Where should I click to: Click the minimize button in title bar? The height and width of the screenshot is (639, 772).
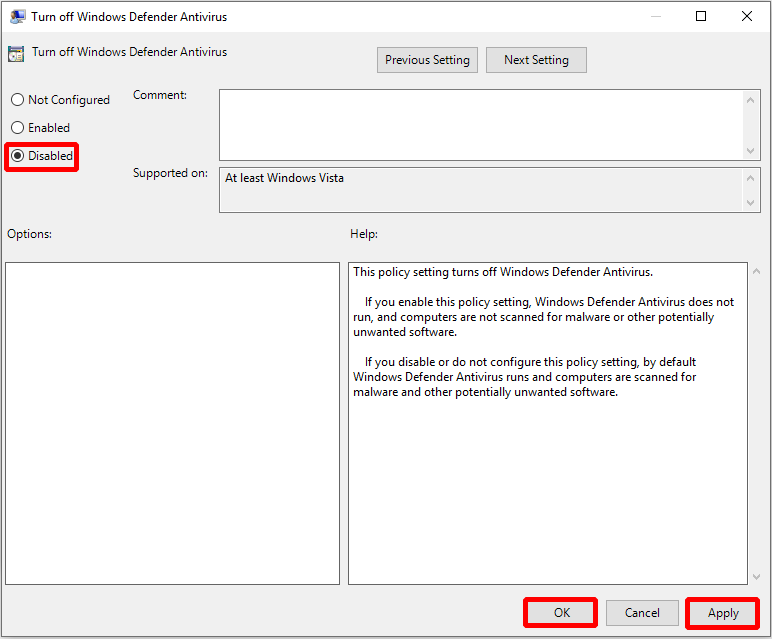[x=656, y=16]
